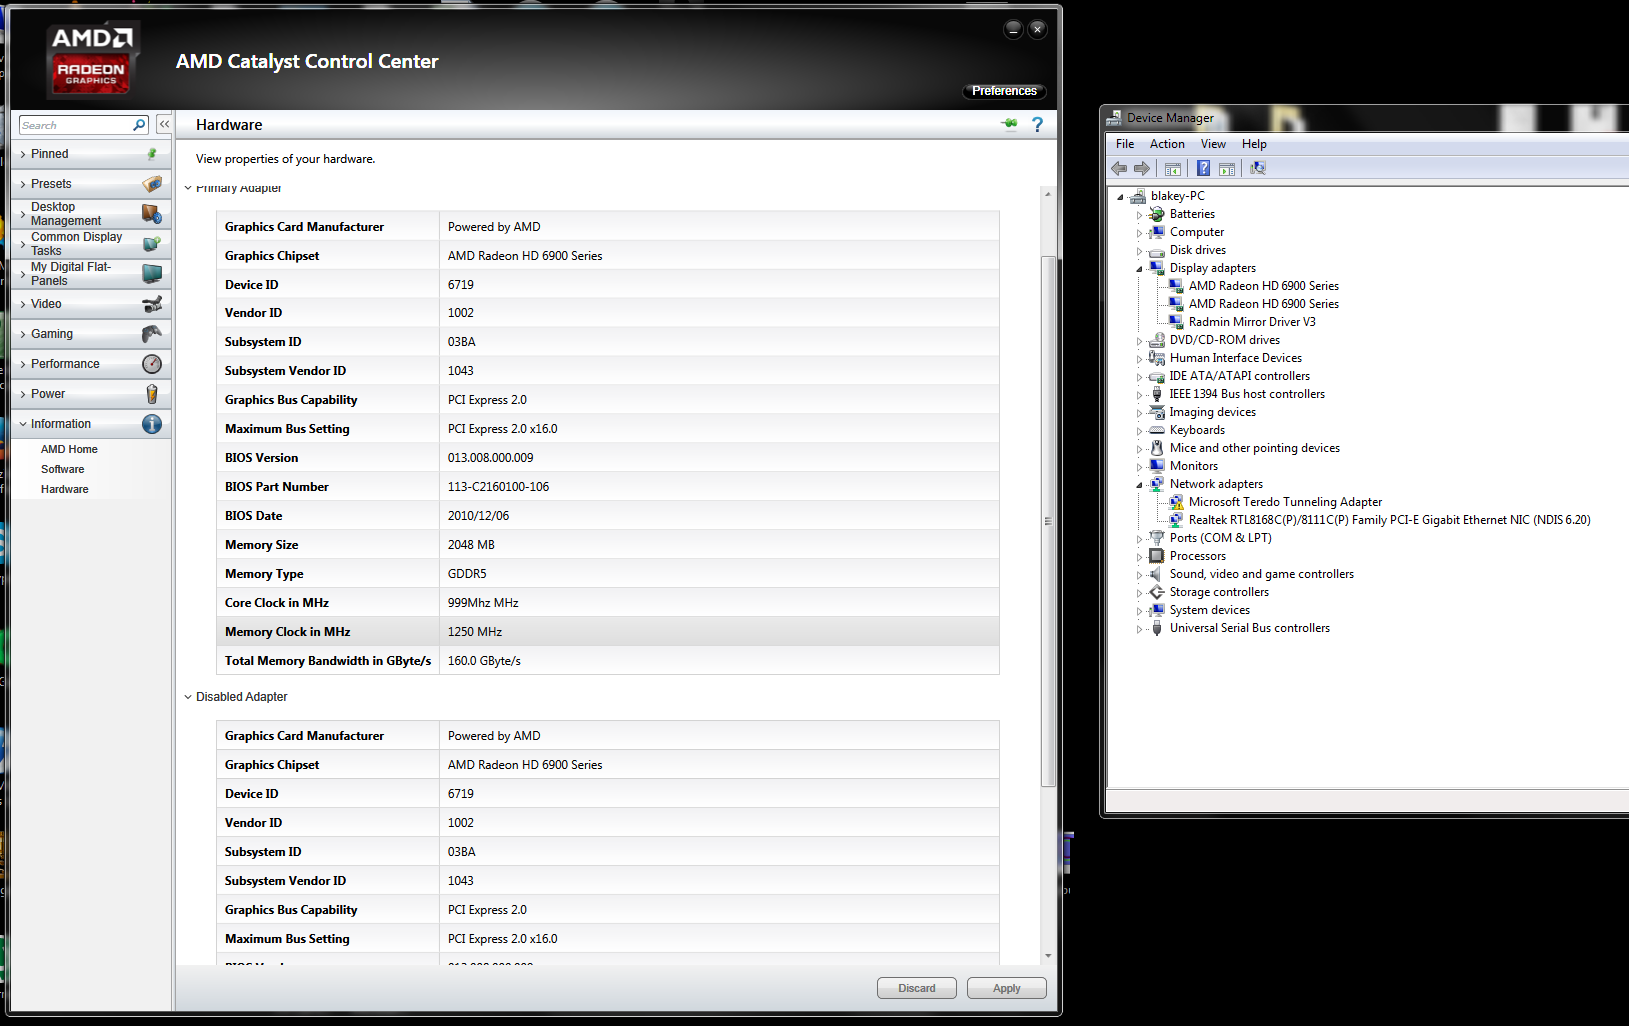Click the DVD/CD-ROM drives icon
This screenshot has height=1026, width=1629.
(x=1157, y=340)
